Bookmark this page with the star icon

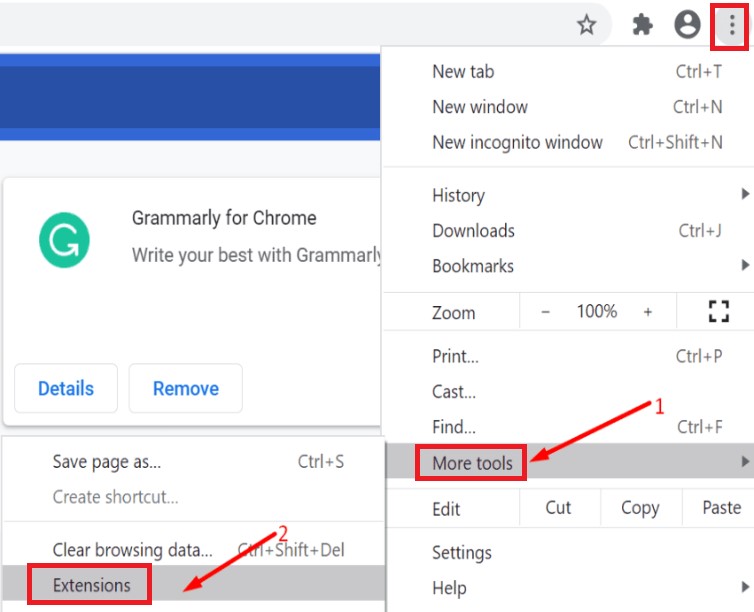tap(586, 25)
